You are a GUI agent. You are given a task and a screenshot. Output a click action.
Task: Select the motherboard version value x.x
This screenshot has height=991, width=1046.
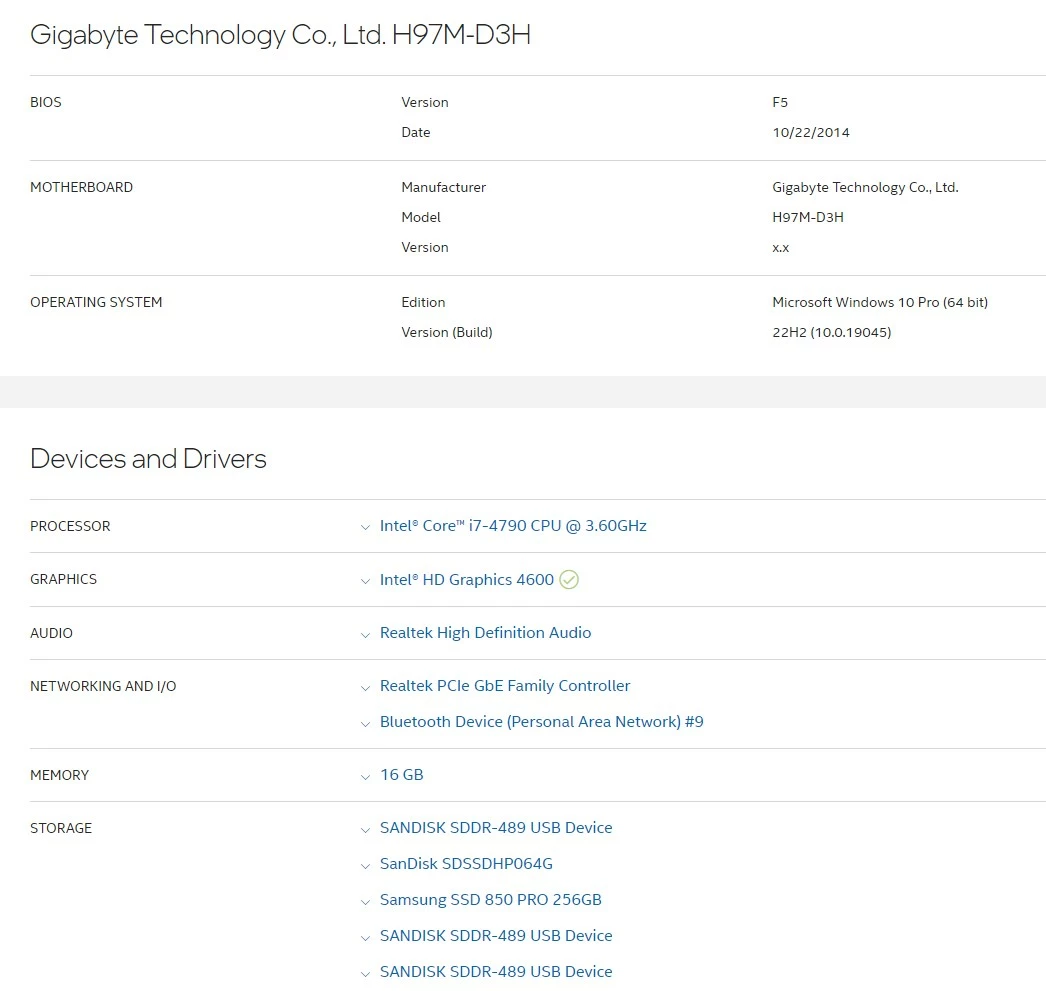(x=780, y=248)
